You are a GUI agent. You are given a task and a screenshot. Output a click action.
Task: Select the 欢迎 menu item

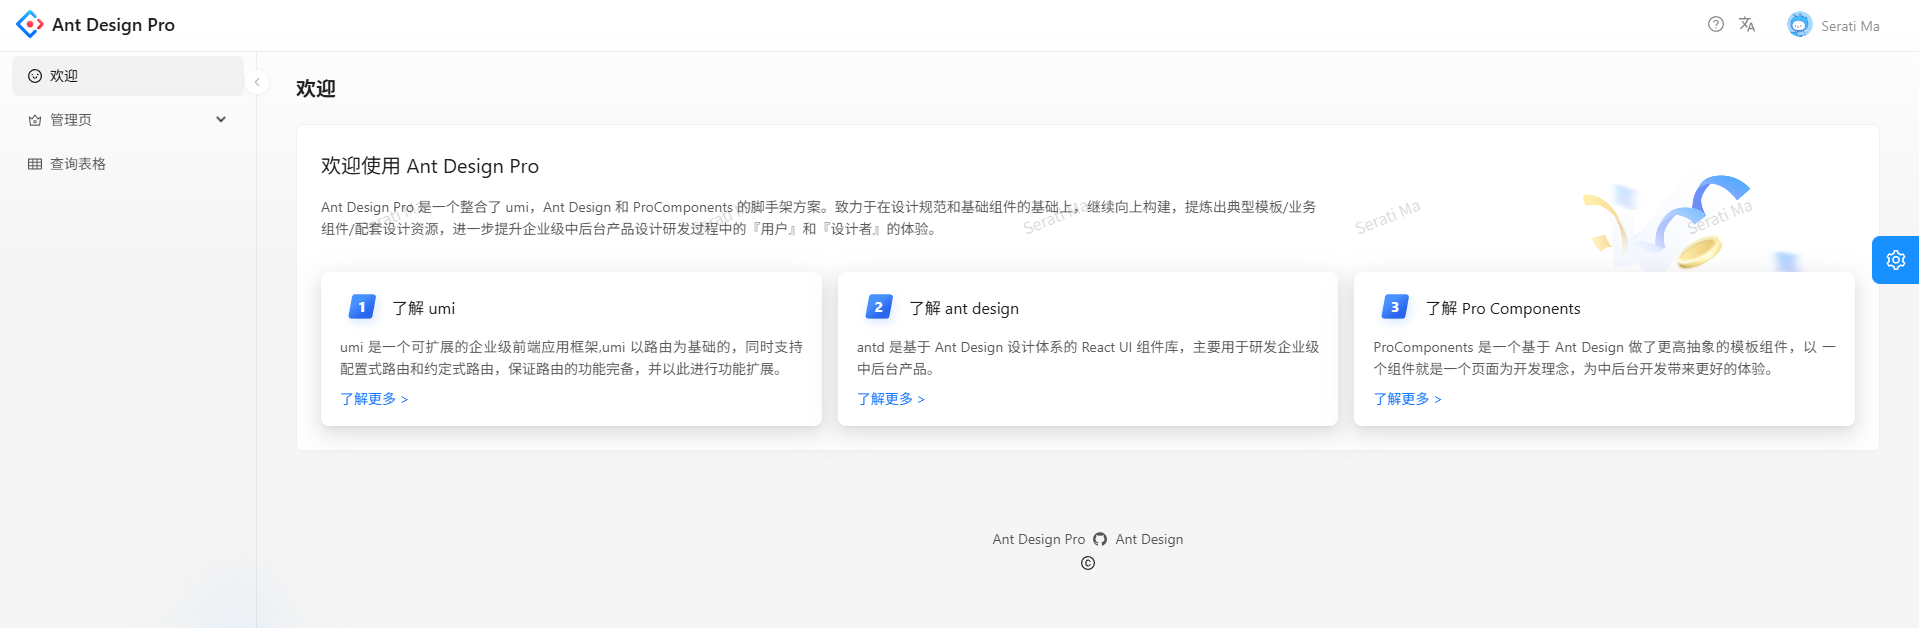128,76
